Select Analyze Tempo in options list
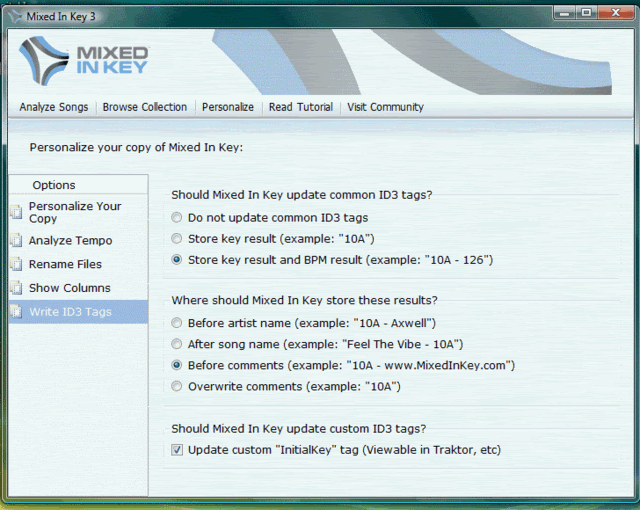Viewport: 640px width, 510px height. 78,240
